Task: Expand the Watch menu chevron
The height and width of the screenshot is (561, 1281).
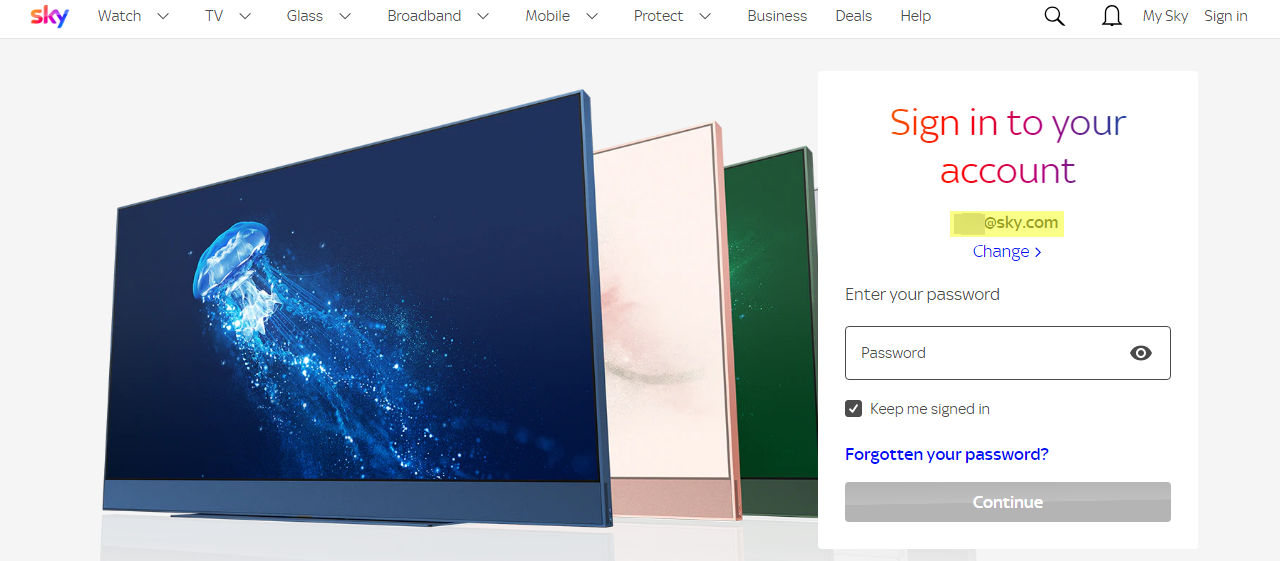Action: point(164,16)
